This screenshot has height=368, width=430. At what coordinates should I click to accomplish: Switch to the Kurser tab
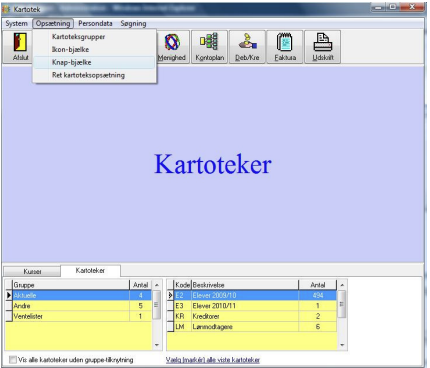(32, 271)
